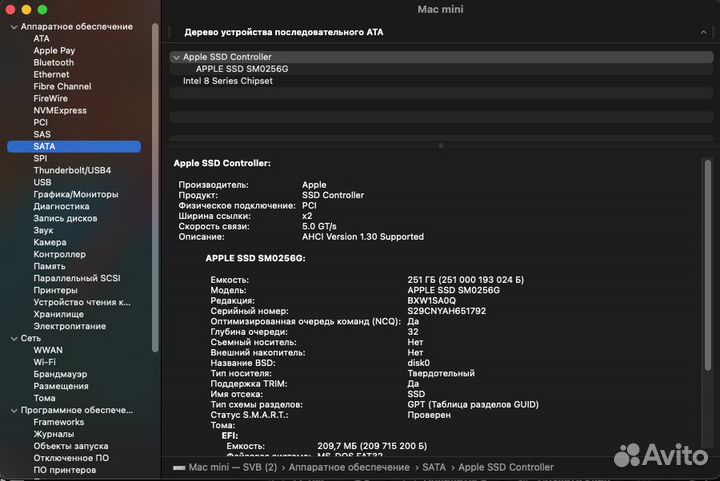Select Wi-Fi under Сеть

coord(44,362)
